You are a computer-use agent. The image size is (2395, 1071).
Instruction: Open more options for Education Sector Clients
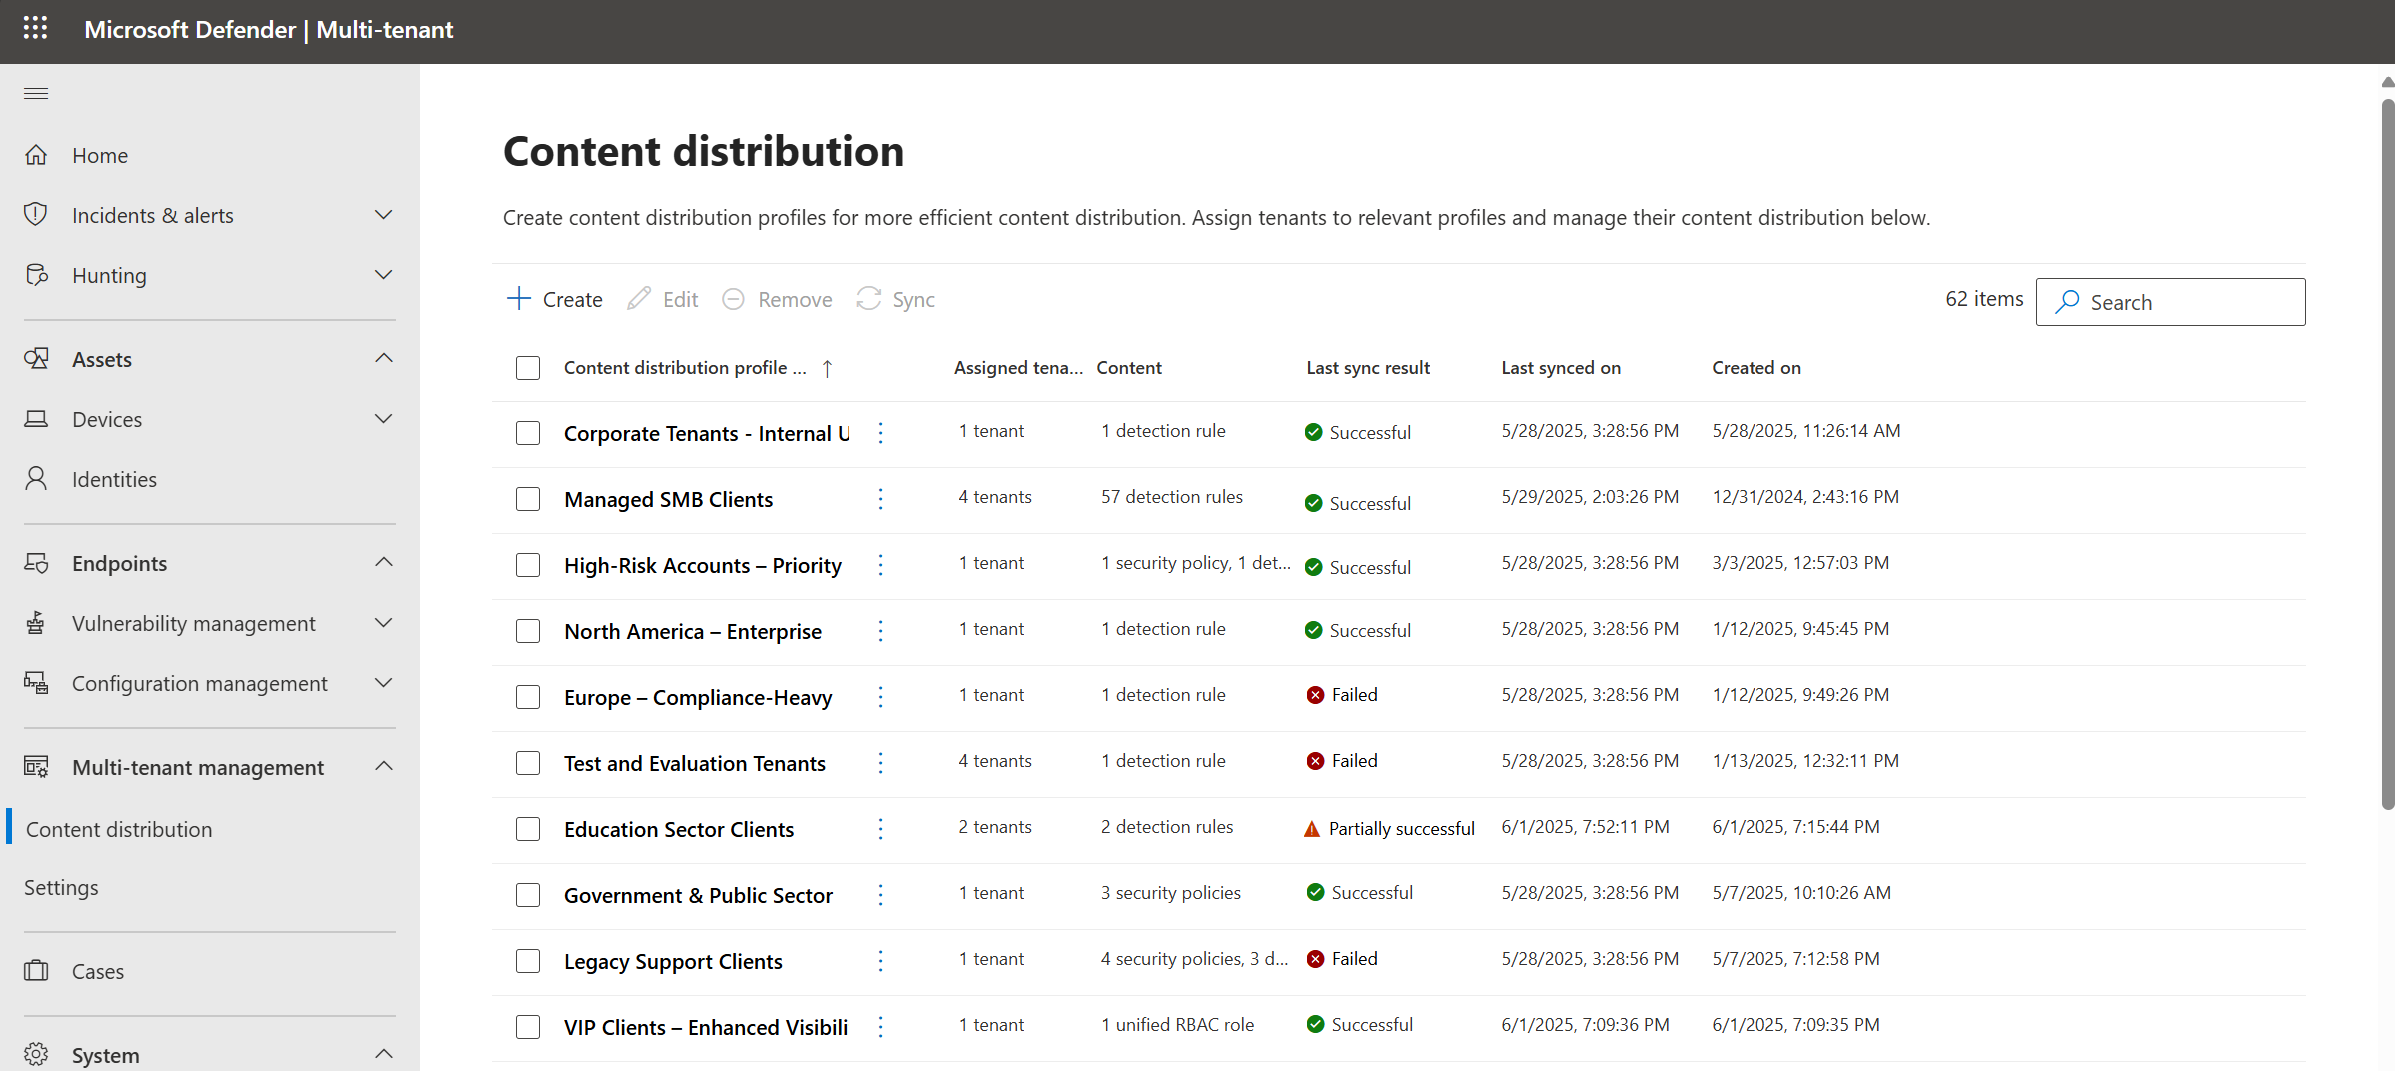click(880, 829)
